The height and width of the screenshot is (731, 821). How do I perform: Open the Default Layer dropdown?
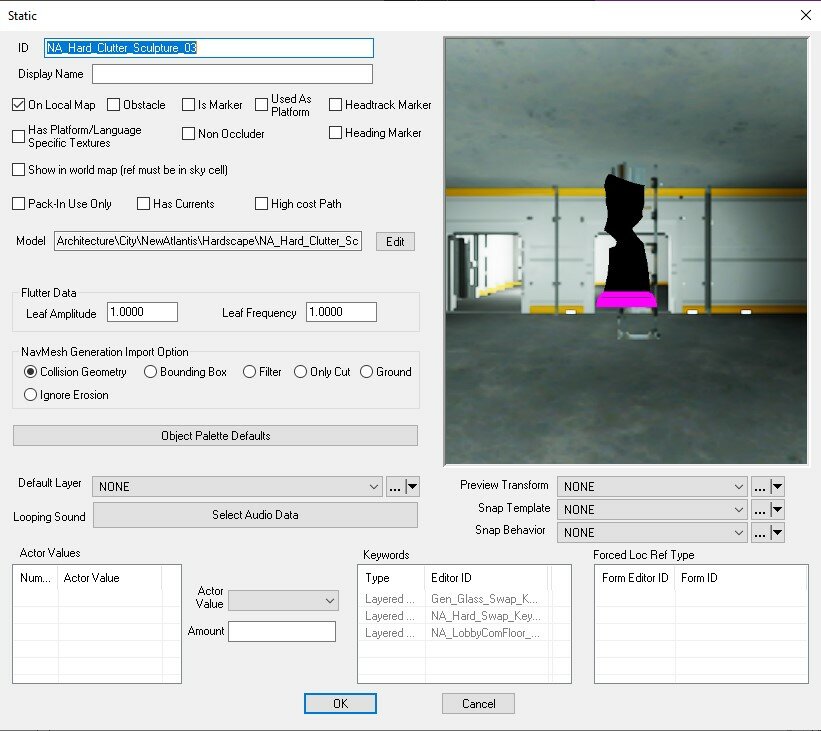[x=237, y=486]
